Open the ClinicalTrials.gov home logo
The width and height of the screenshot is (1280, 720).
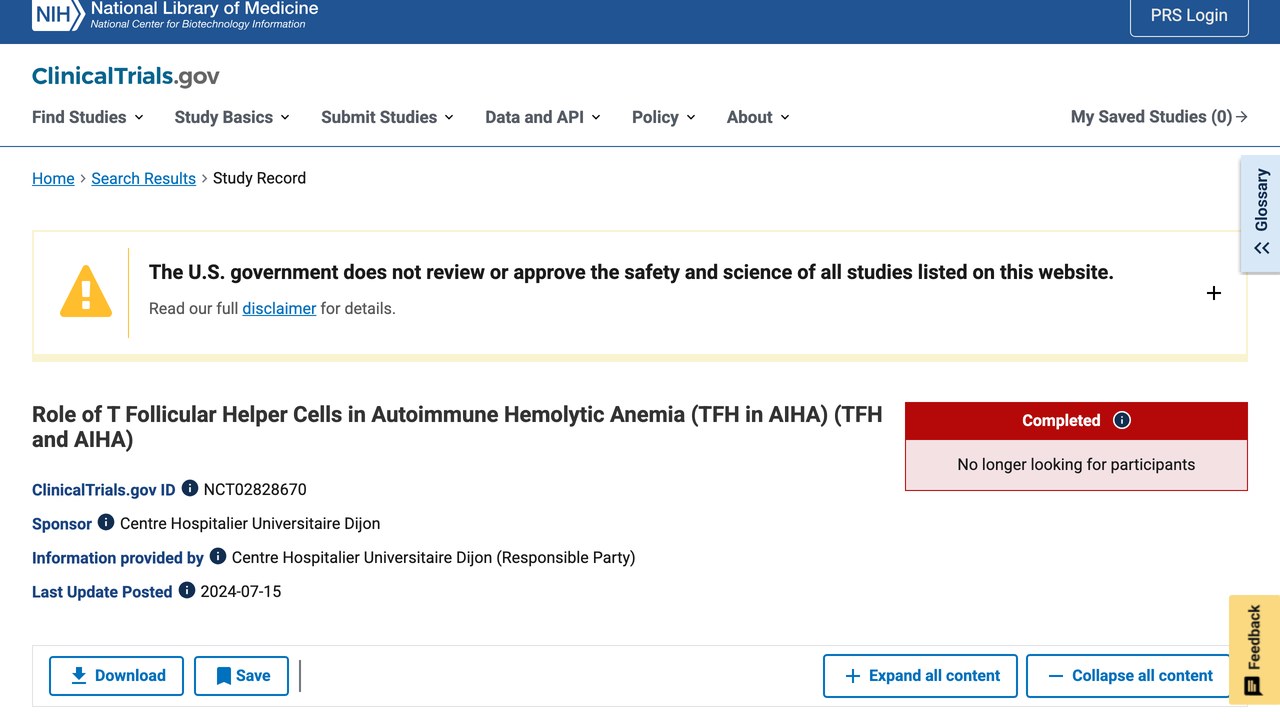(x=125, y=76)
